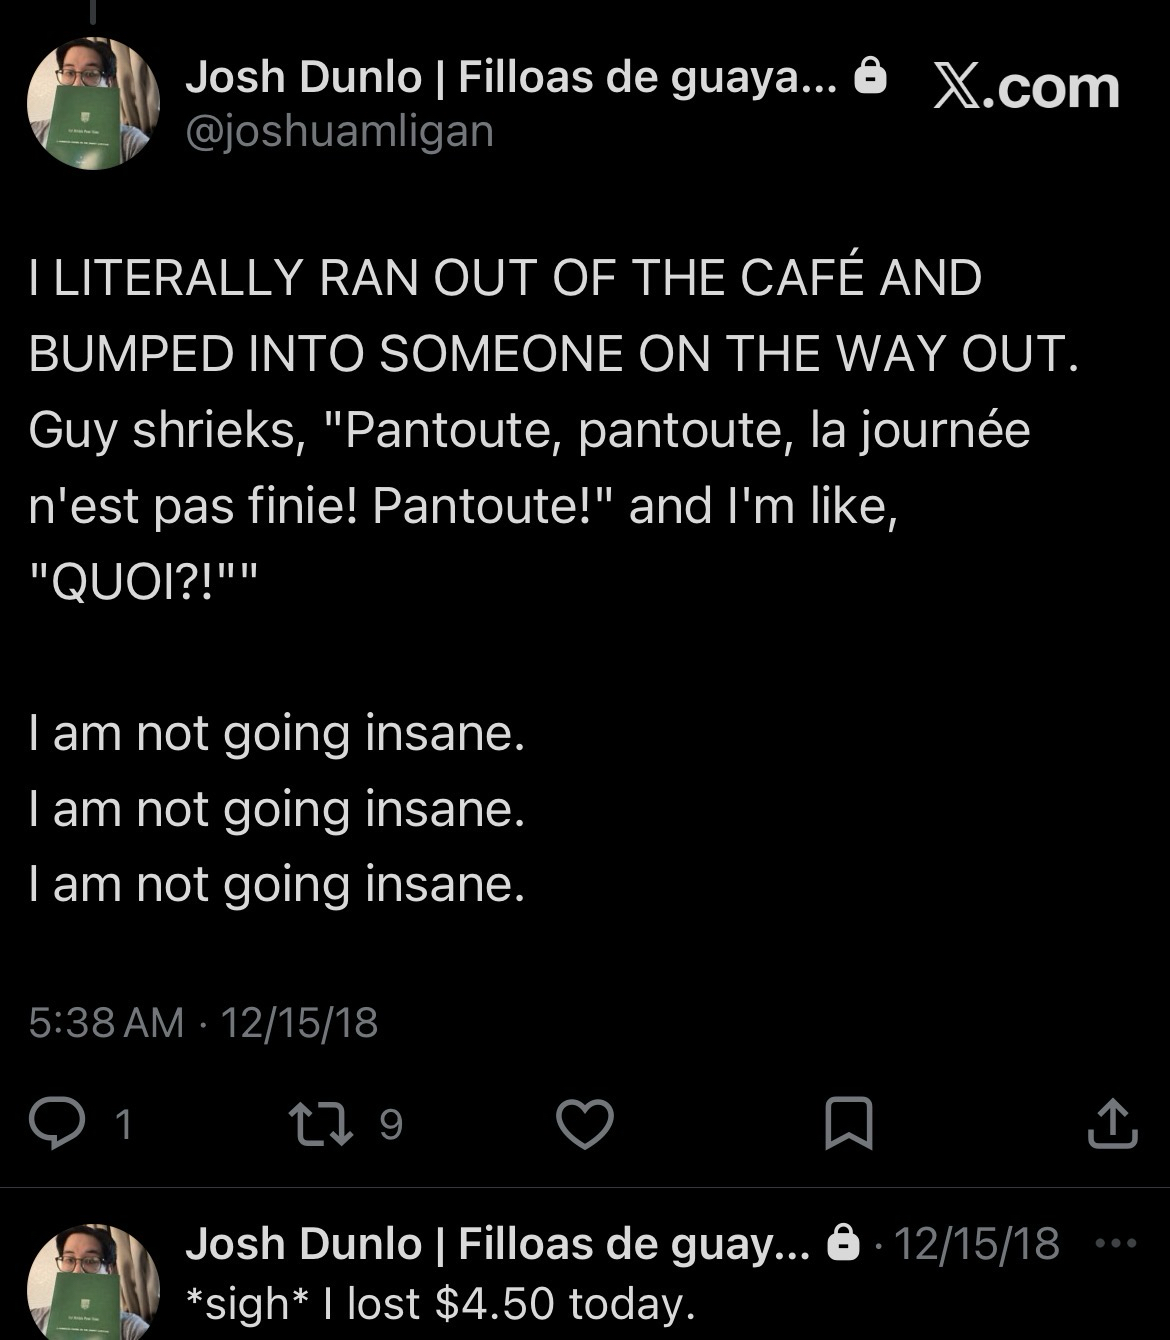Tap the retweet arrows icon
This screenshot has height=1340, width=1170.
319,1124
